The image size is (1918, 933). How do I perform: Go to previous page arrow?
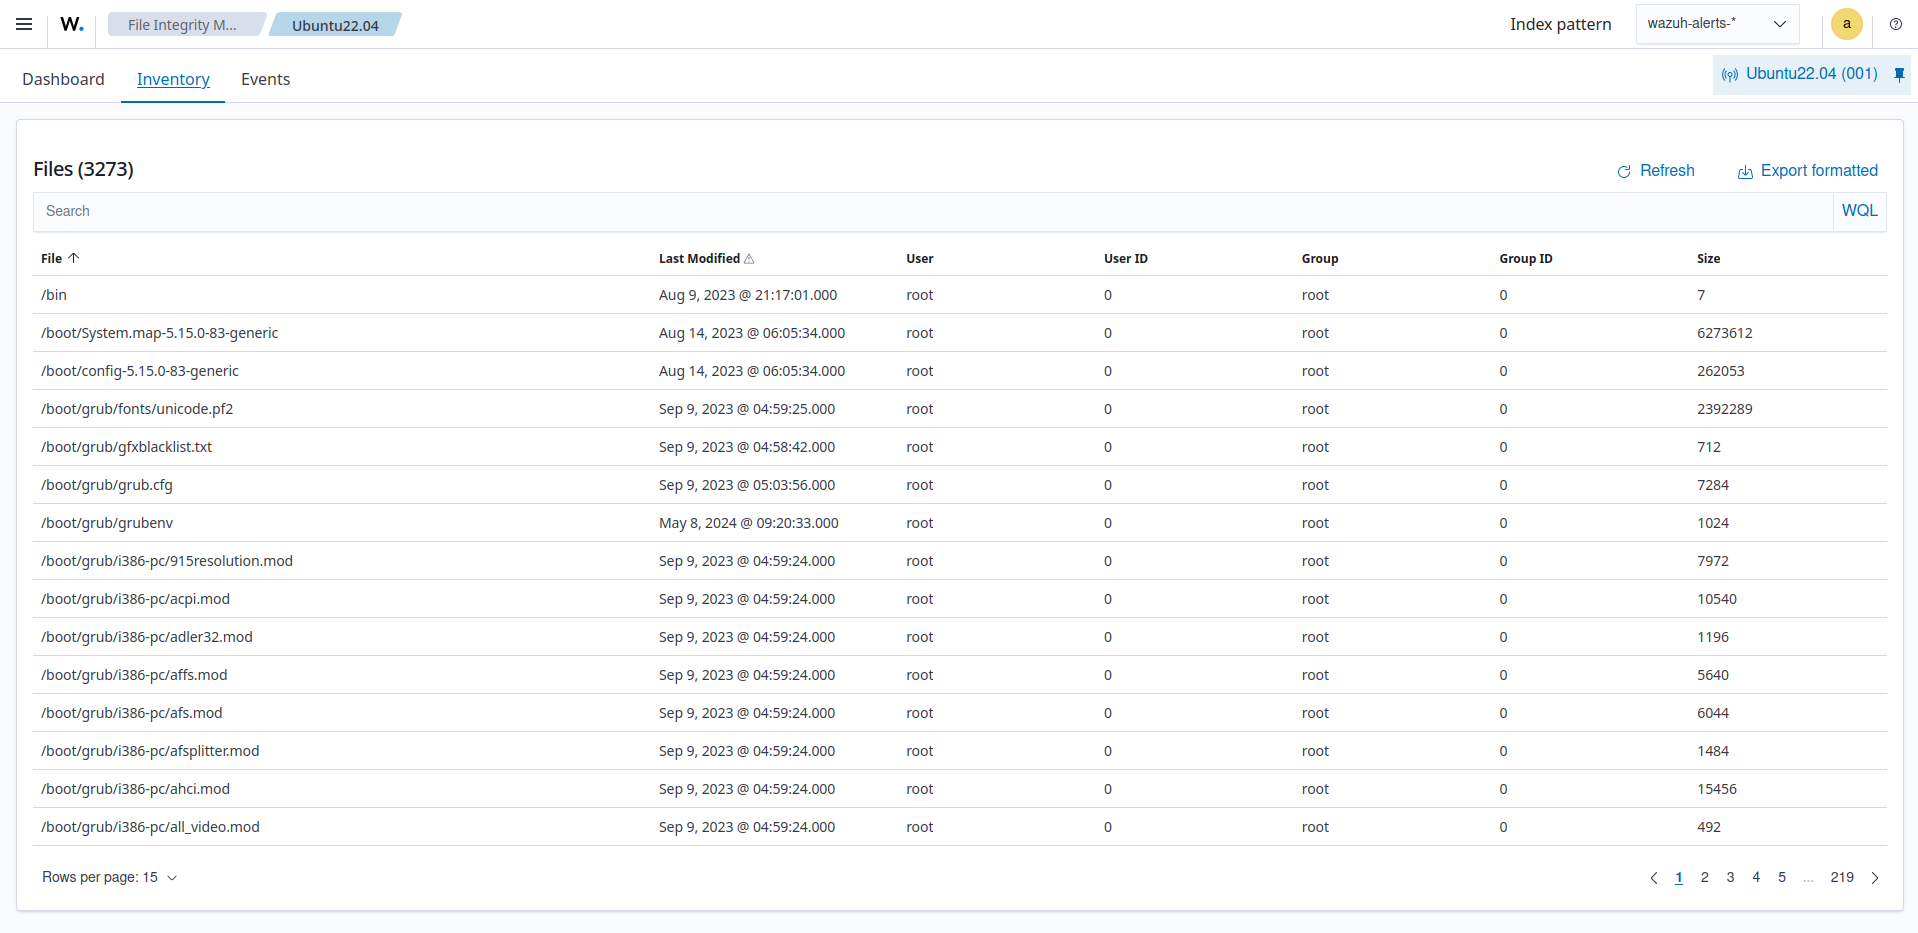(x=1653, y=878)
